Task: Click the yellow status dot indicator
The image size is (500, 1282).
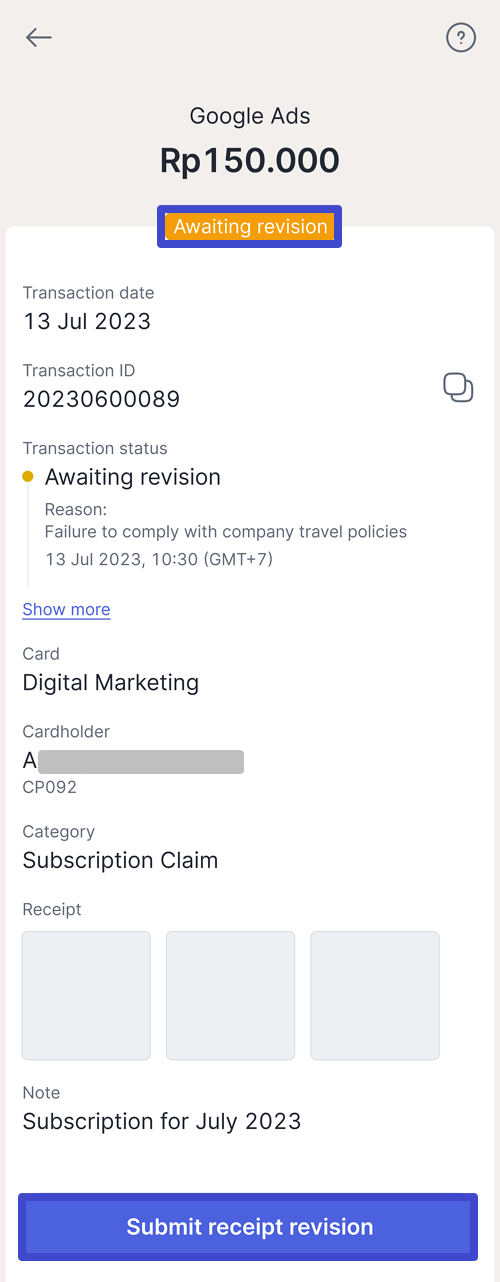Action: click(x=28, y=477)
